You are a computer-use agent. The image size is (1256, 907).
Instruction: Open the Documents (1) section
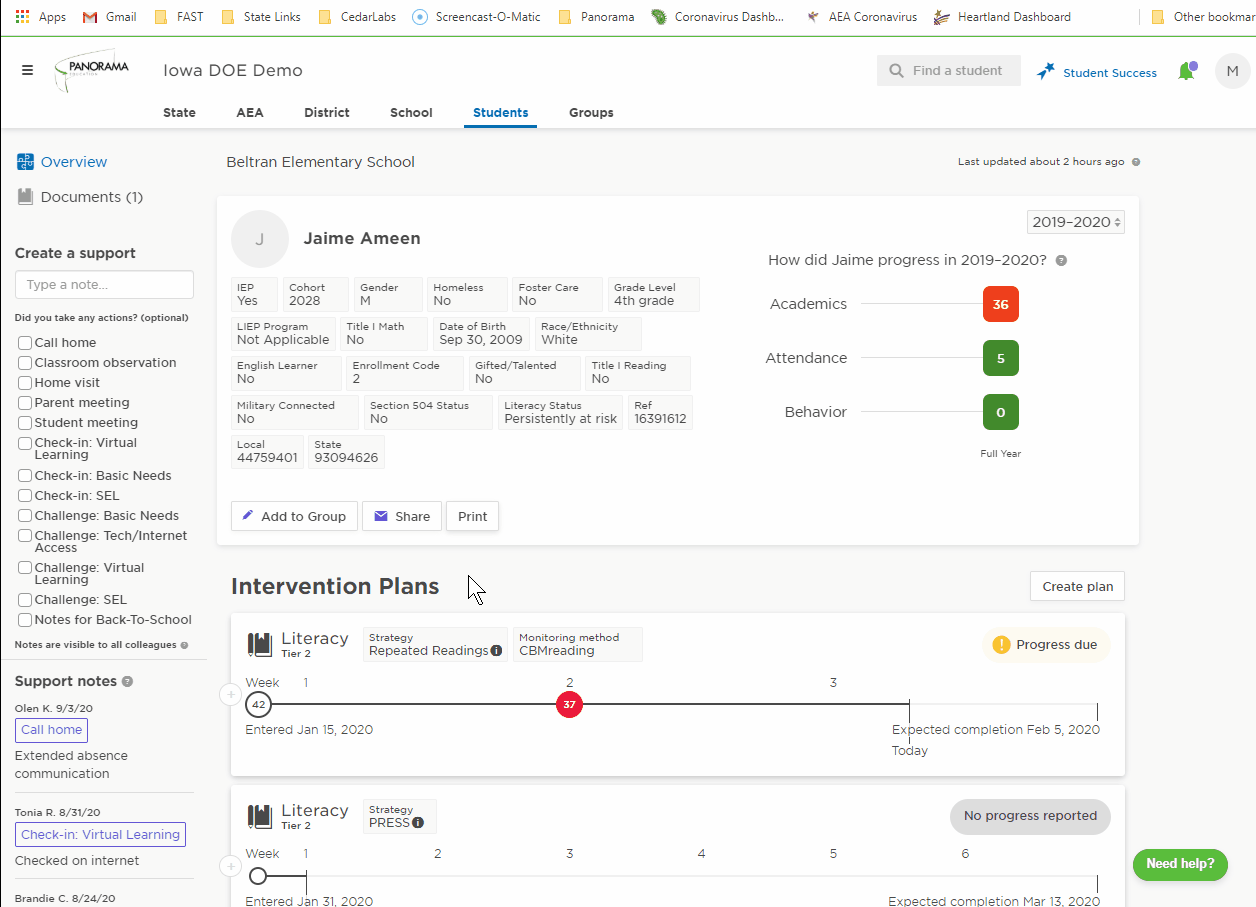pos(80,197)
